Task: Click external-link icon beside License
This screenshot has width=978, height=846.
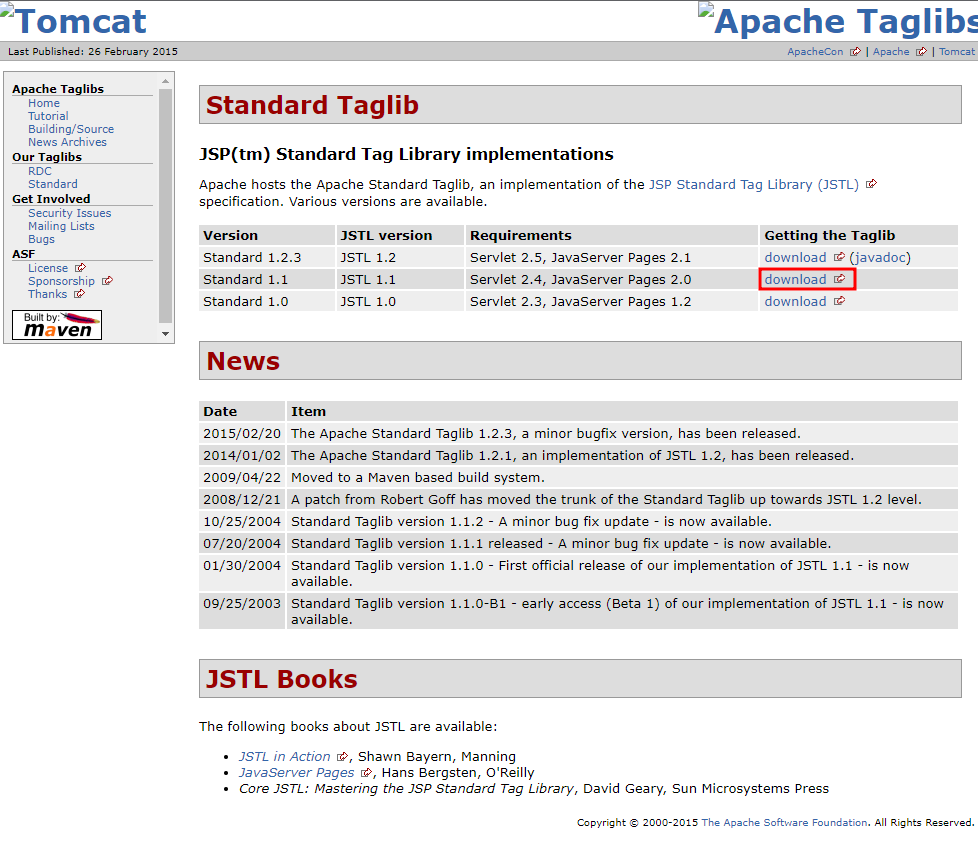Action: [80, 268]
